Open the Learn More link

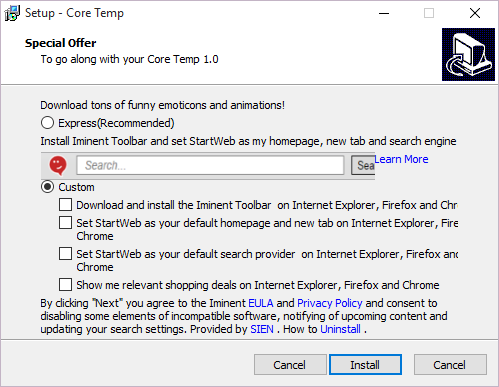(x=401, y=159)
